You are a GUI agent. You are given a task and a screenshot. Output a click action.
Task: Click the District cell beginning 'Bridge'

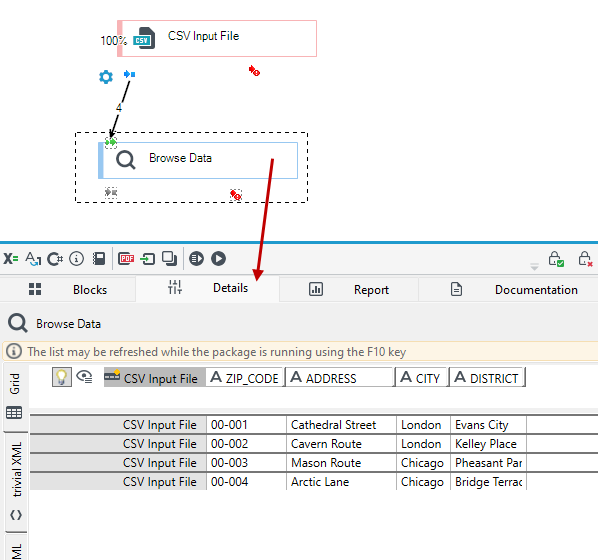click(488, 482)
